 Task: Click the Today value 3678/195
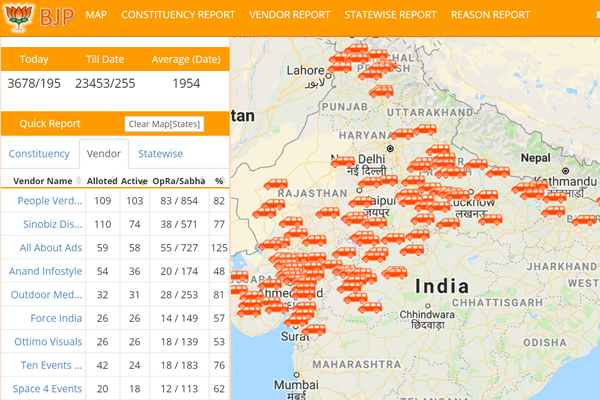(34, 83)
